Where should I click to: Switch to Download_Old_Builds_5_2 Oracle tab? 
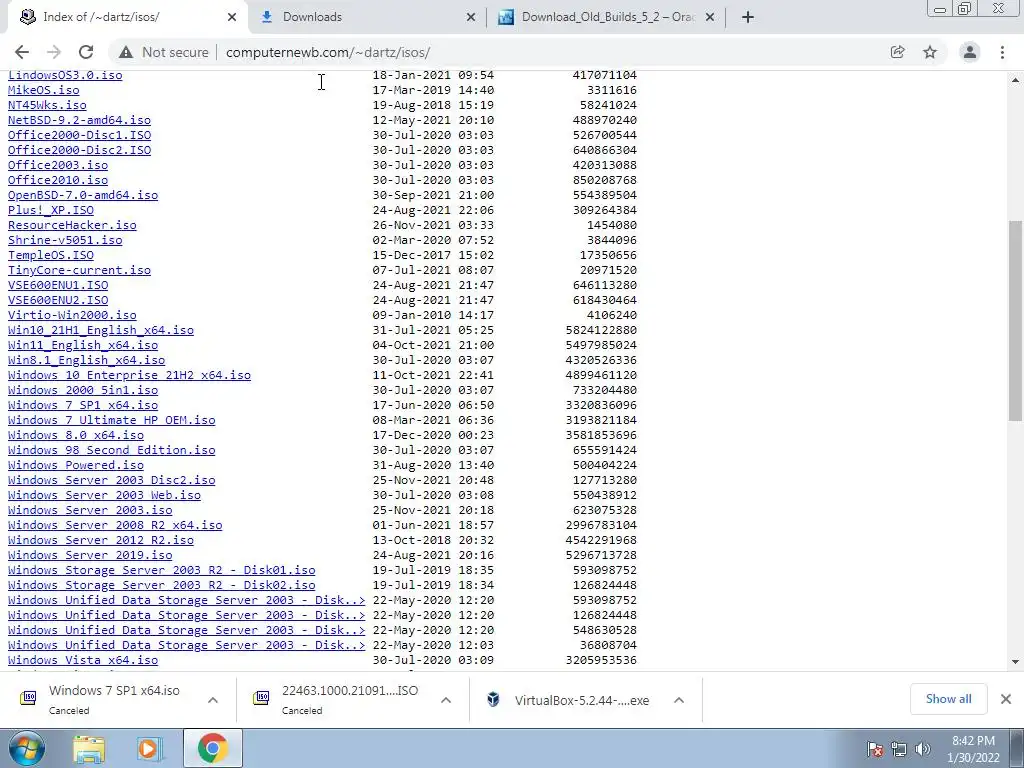point(606,17)
